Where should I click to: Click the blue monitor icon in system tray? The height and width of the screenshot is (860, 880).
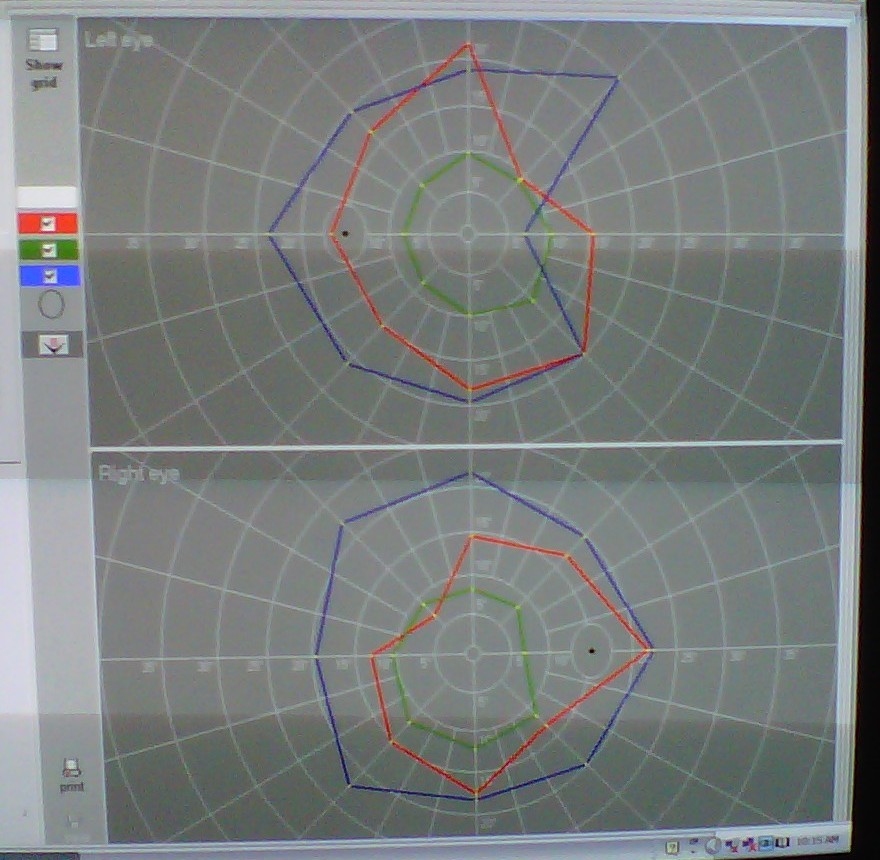coord(764,843)
